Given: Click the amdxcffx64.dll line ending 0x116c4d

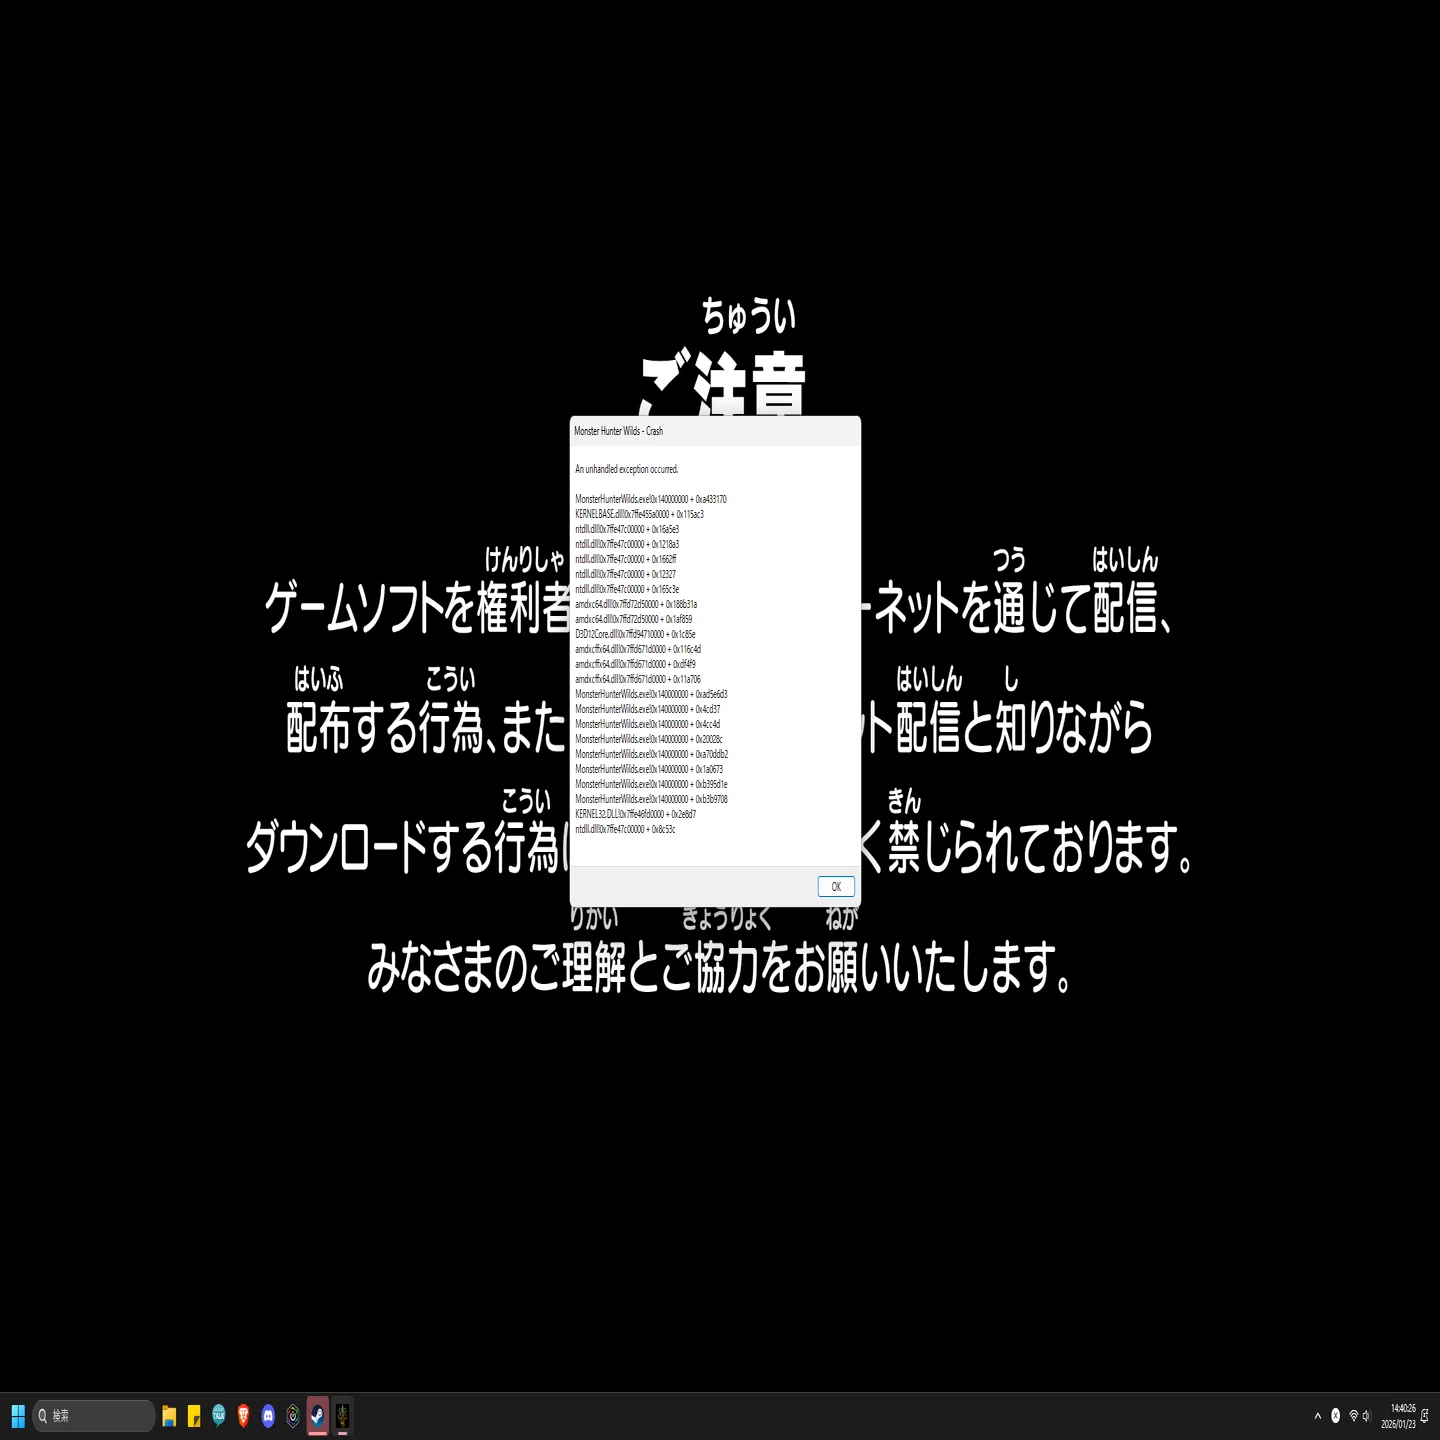Looking at the screenshot, I should 638,649.
